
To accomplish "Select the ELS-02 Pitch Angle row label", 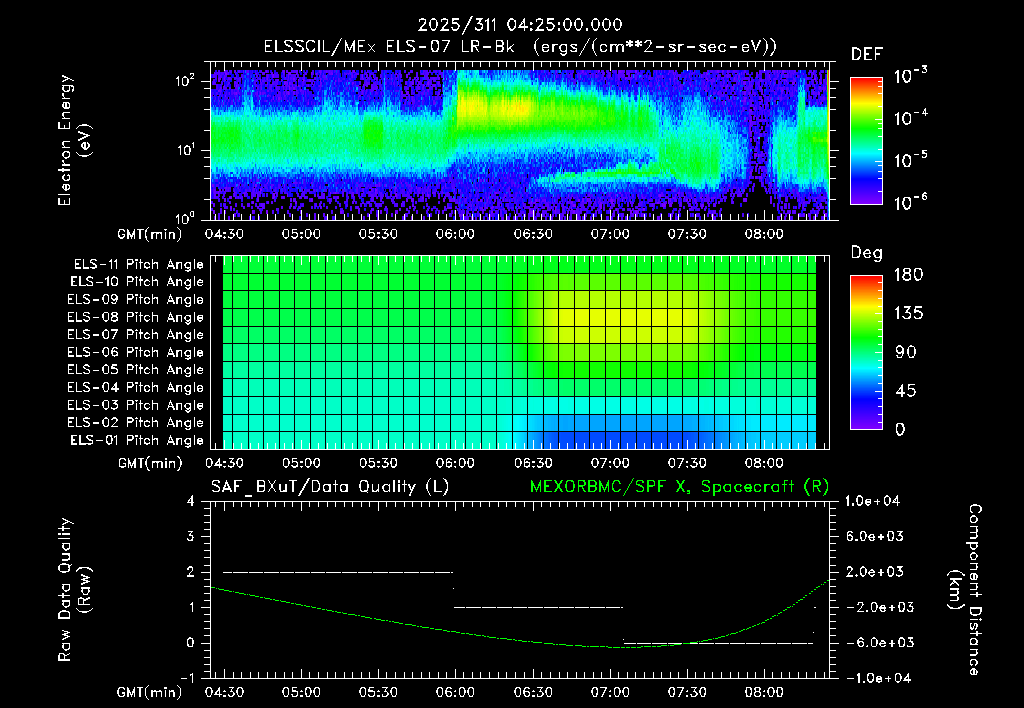I will tap(136, 423).
